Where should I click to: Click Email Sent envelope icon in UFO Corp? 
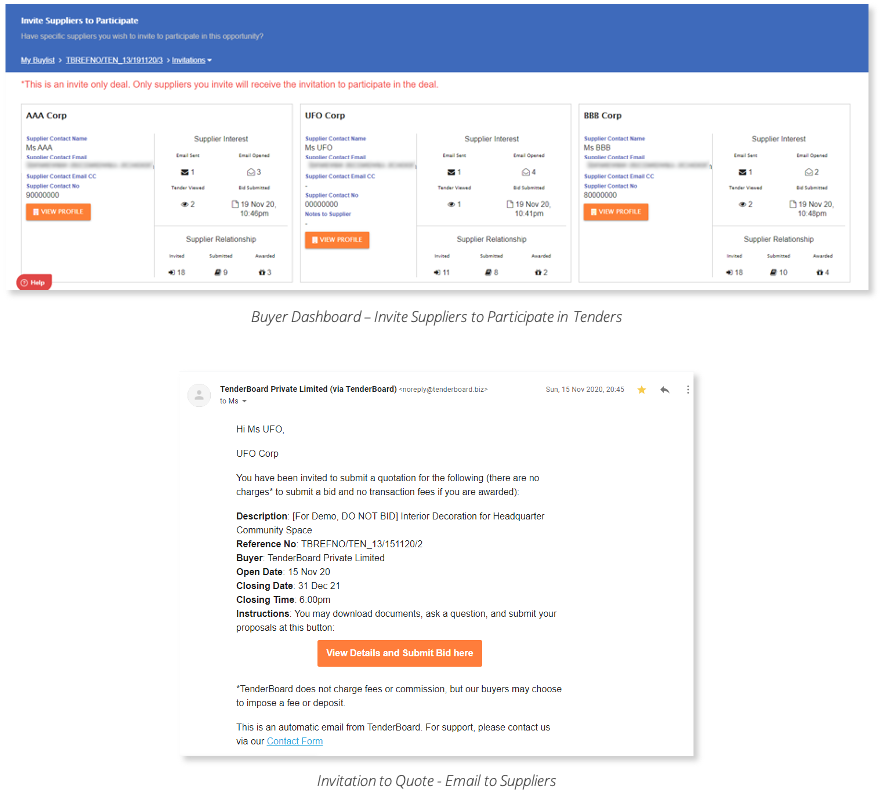click(x=451, y=172)
